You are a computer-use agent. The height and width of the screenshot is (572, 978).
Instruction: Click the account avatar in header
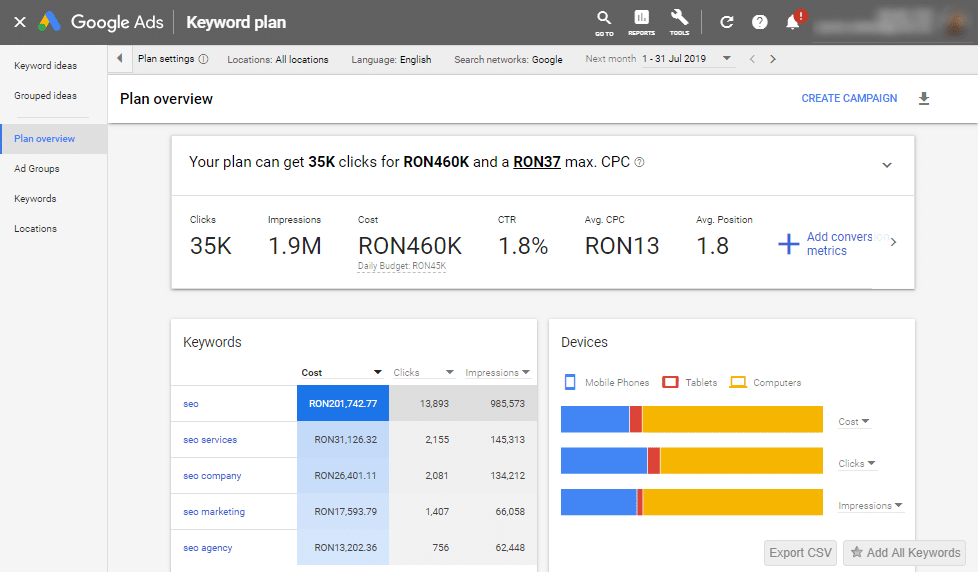point(956,22)
